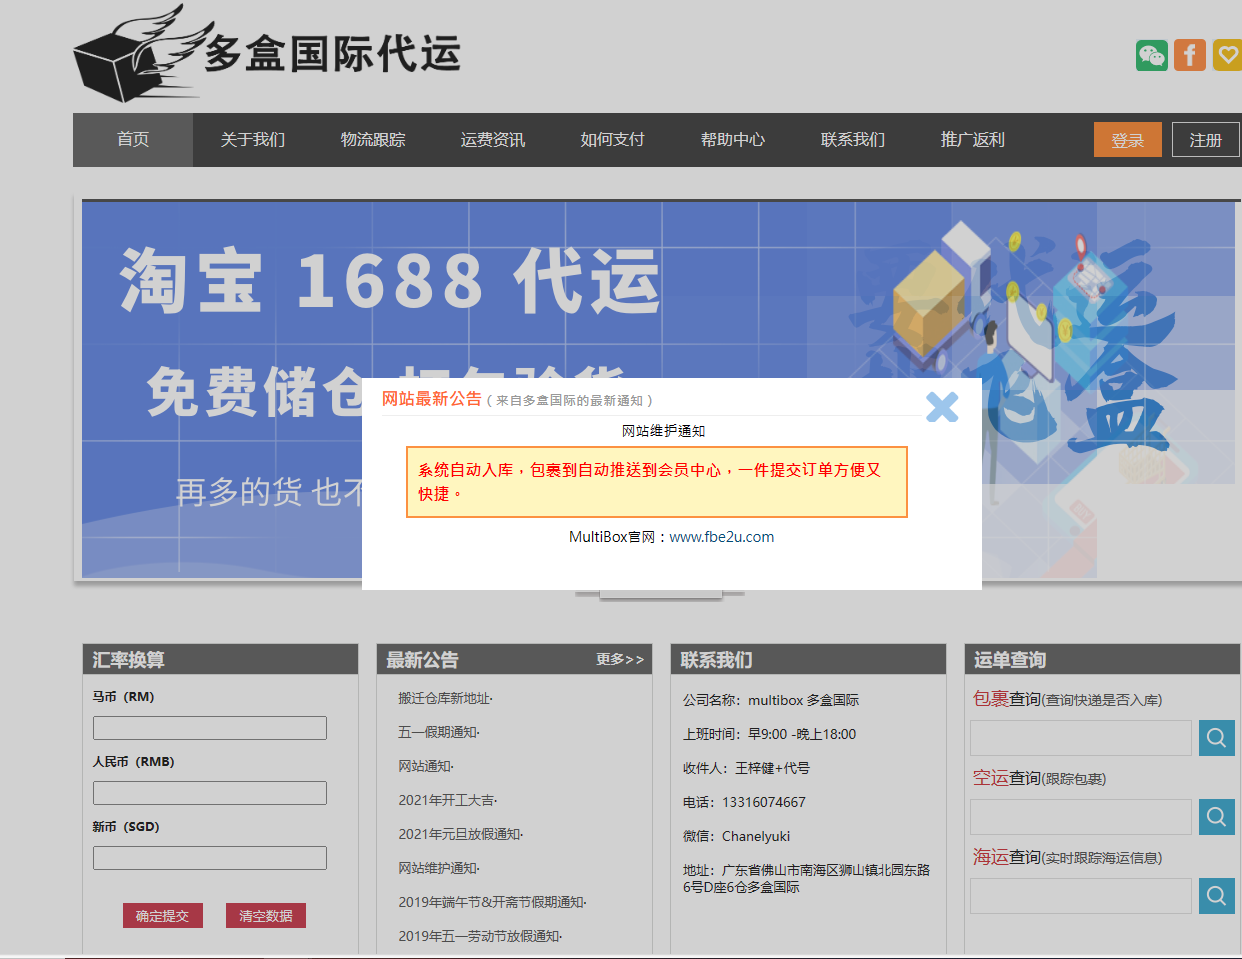Click the 人民币 (RMB) input field
Viewport: 1242px width, 959px height.
pyautogui.click(x=210, y=793)
